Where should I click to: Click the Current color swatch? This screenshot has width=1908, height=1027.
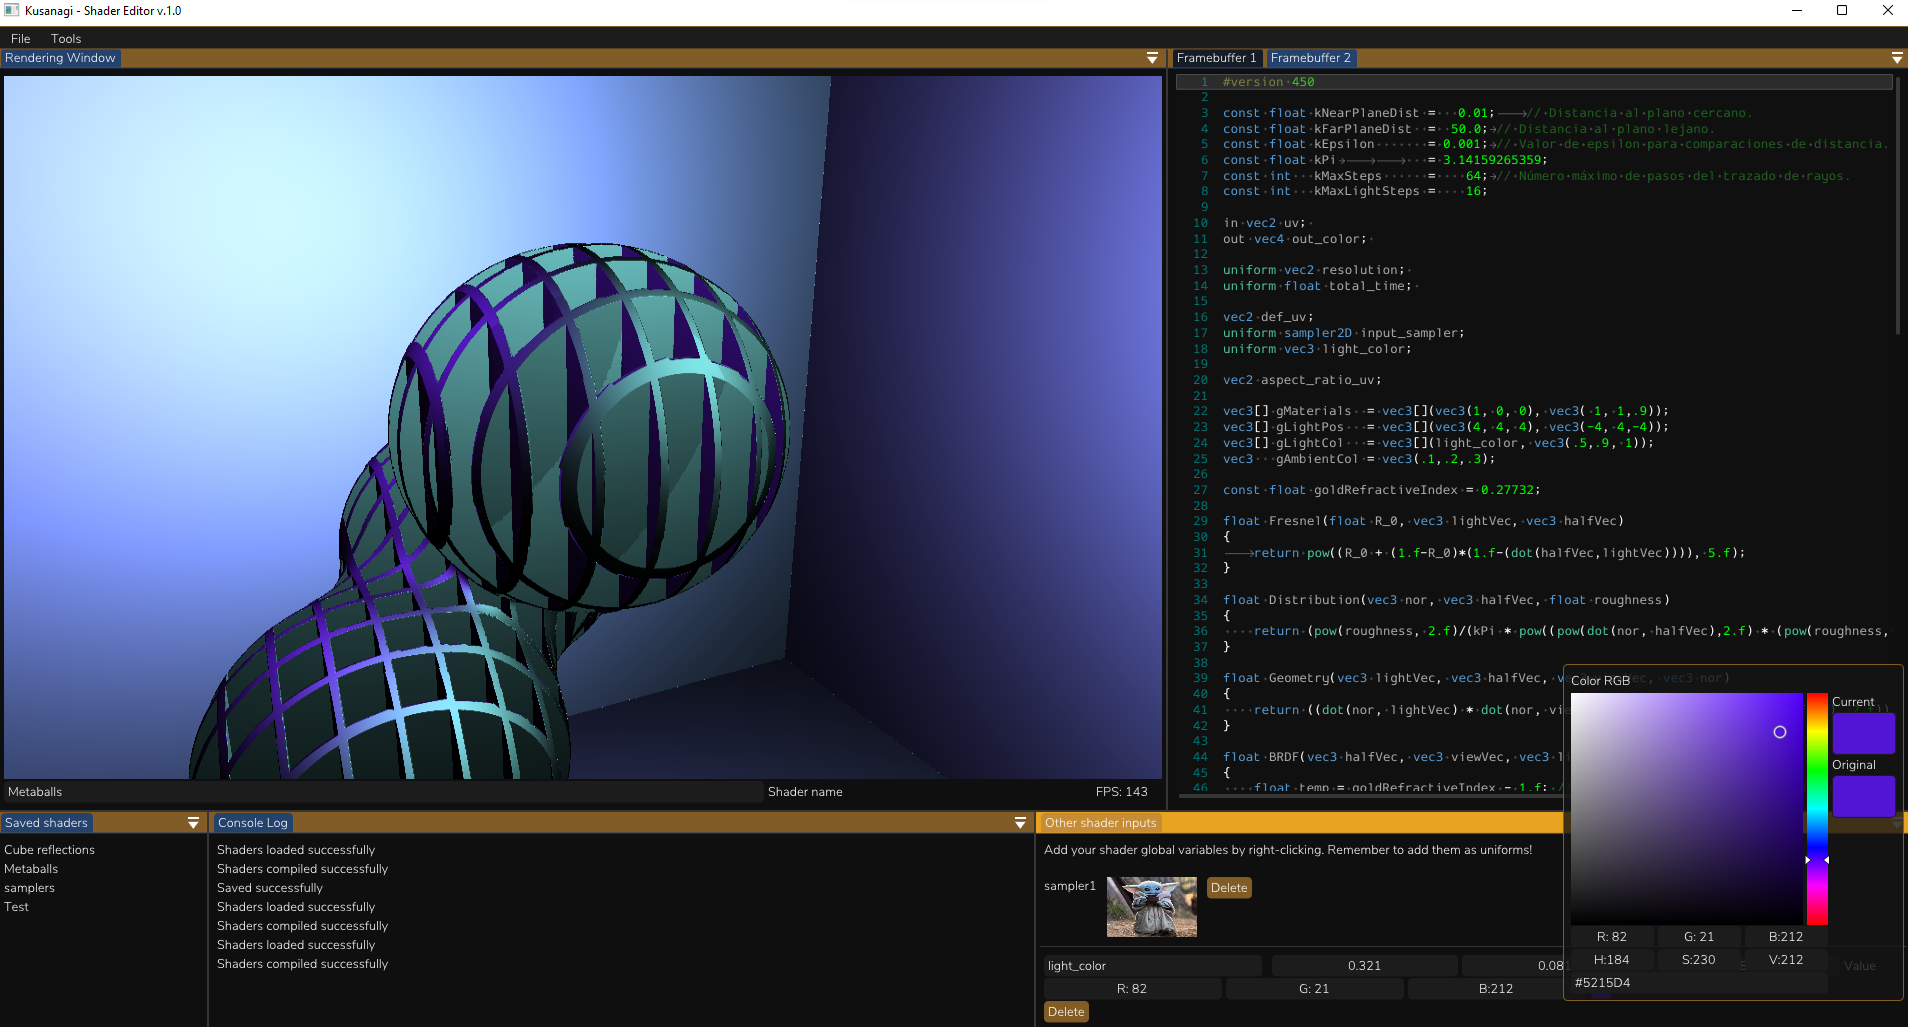(x=1864, y=734)
